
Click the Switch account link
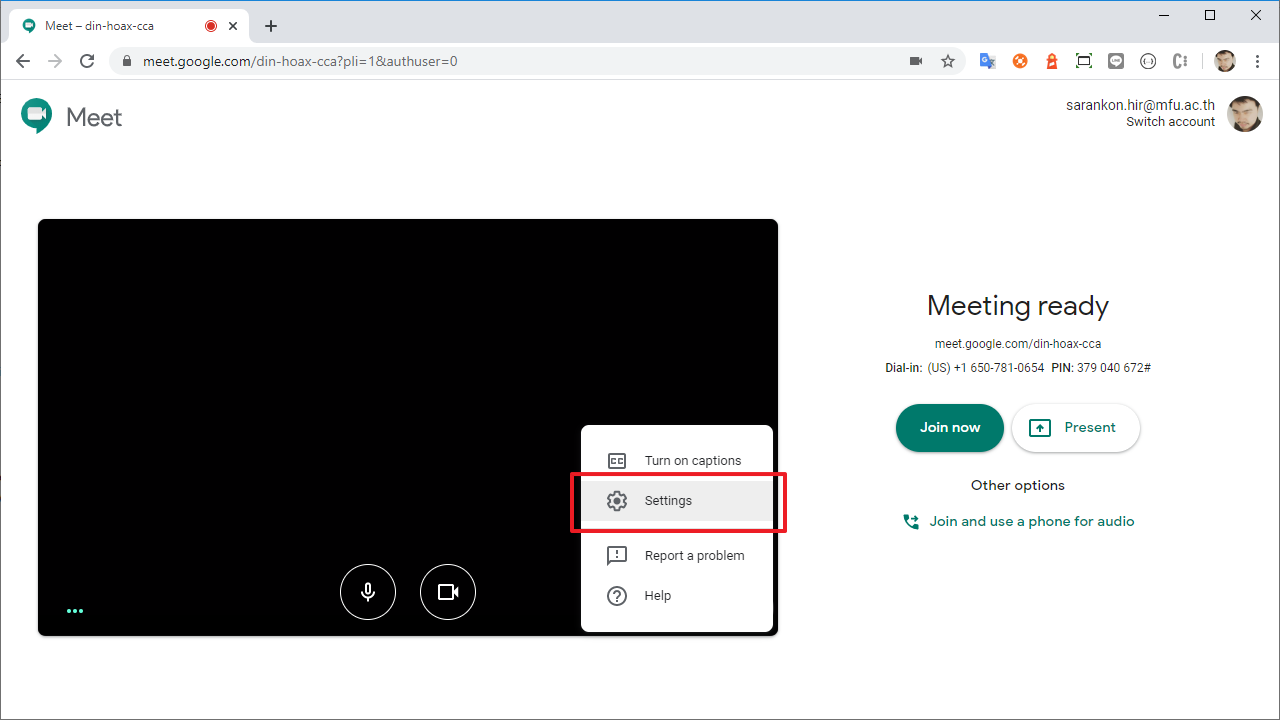1170,122
